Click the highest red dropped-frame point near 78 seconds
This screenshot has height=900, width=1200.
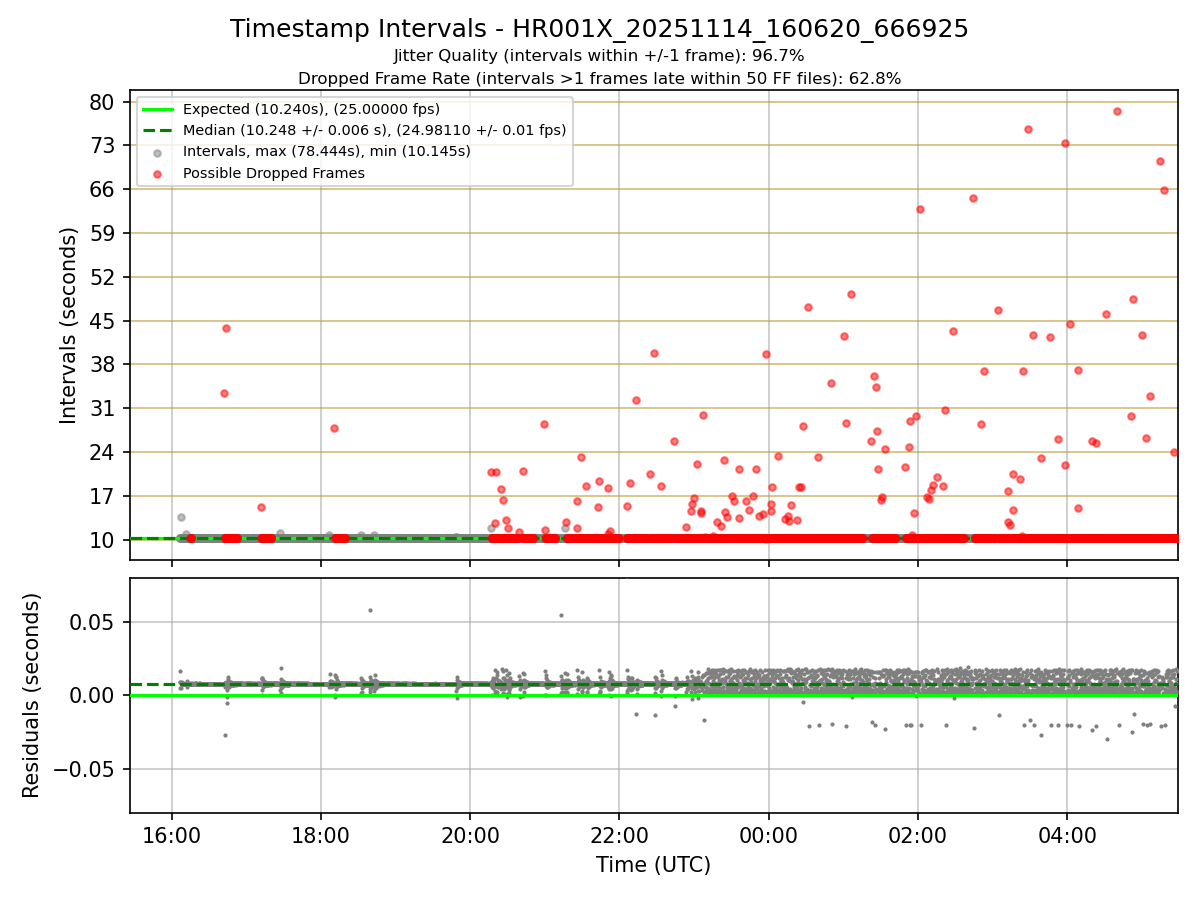[1117, 111]
